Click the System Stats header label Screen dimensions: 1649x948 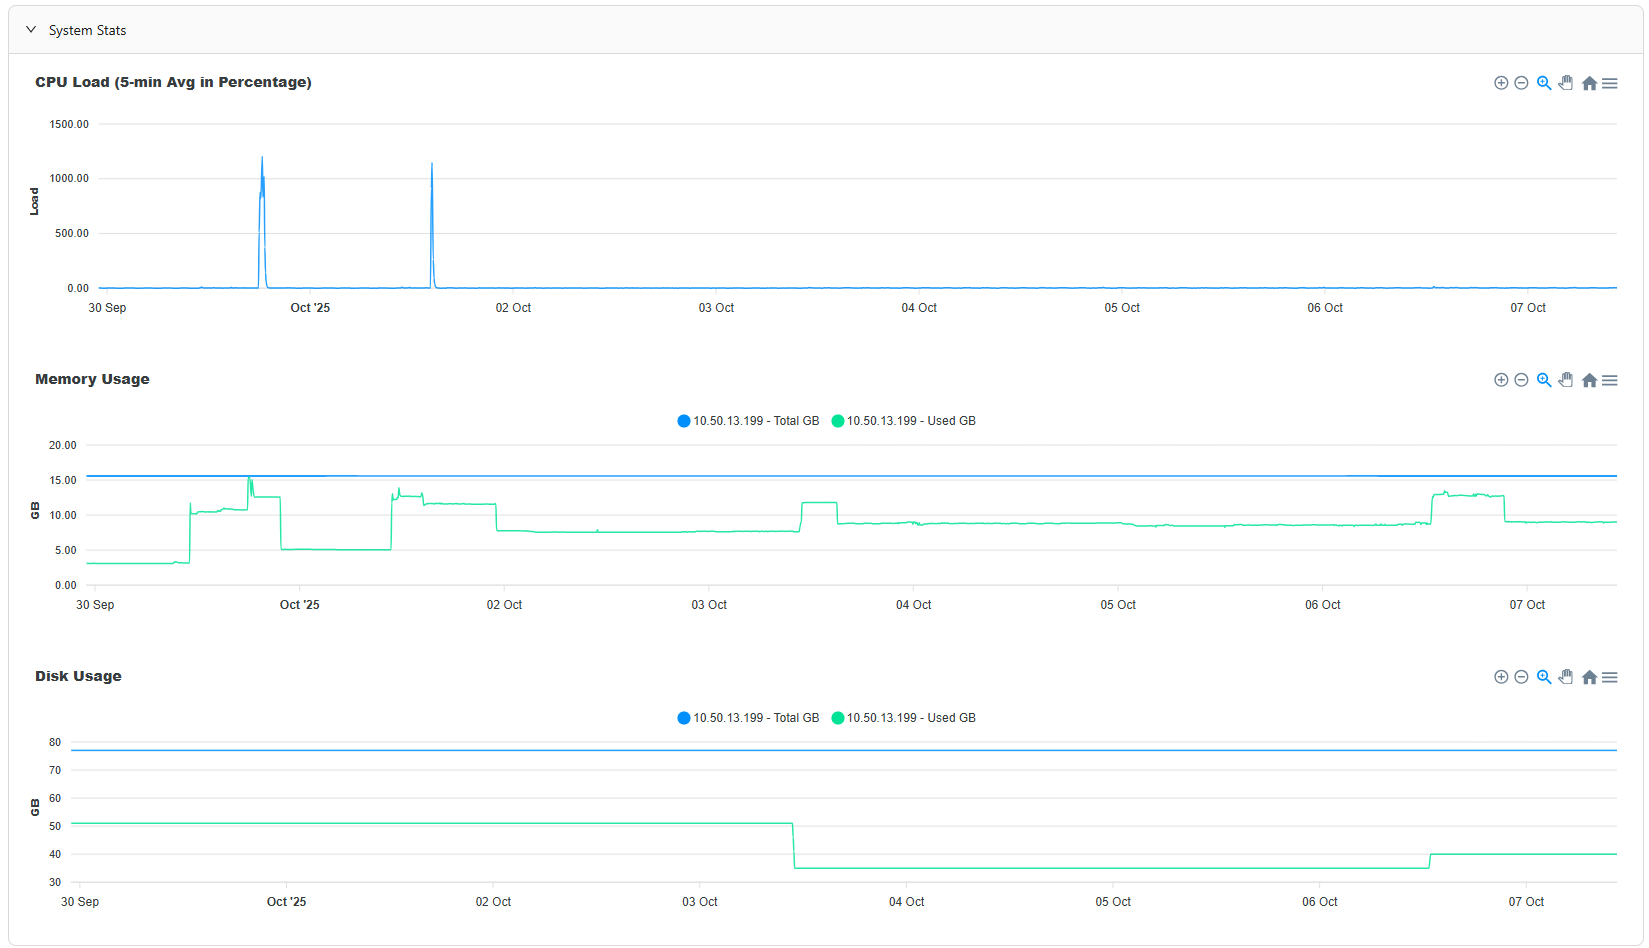88,30
